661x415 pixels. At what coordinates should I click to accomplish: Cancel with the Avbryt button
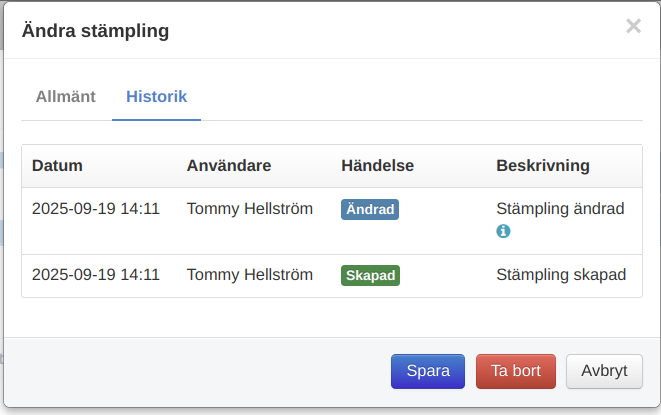pos(604,371)
